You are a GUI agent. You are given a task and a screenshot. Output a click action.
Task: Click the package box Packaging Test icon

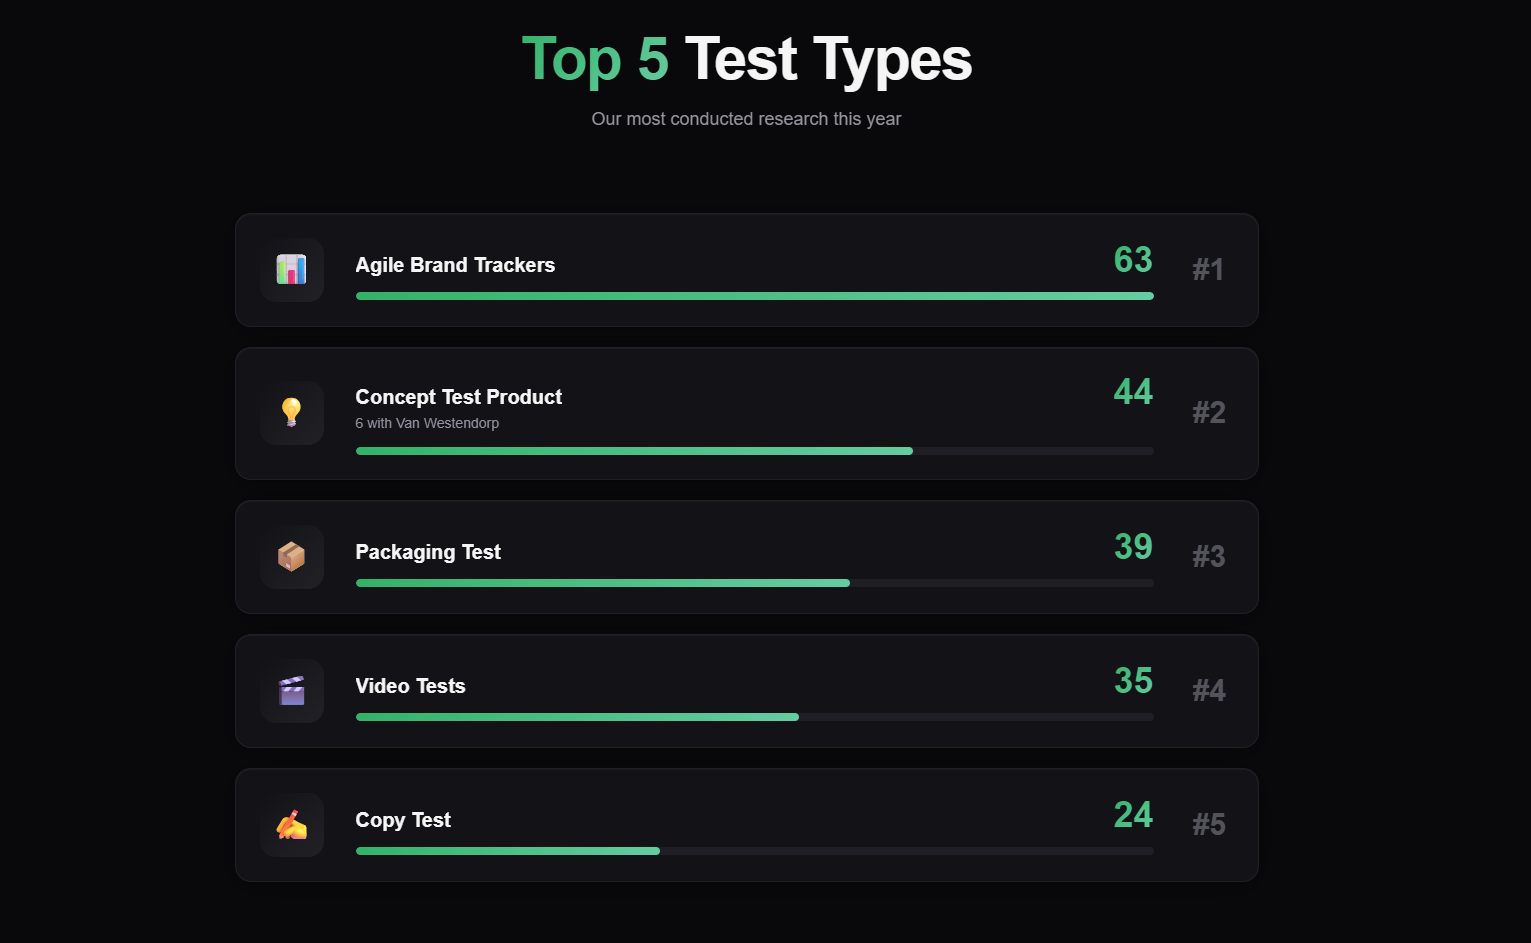coord(291,557)
